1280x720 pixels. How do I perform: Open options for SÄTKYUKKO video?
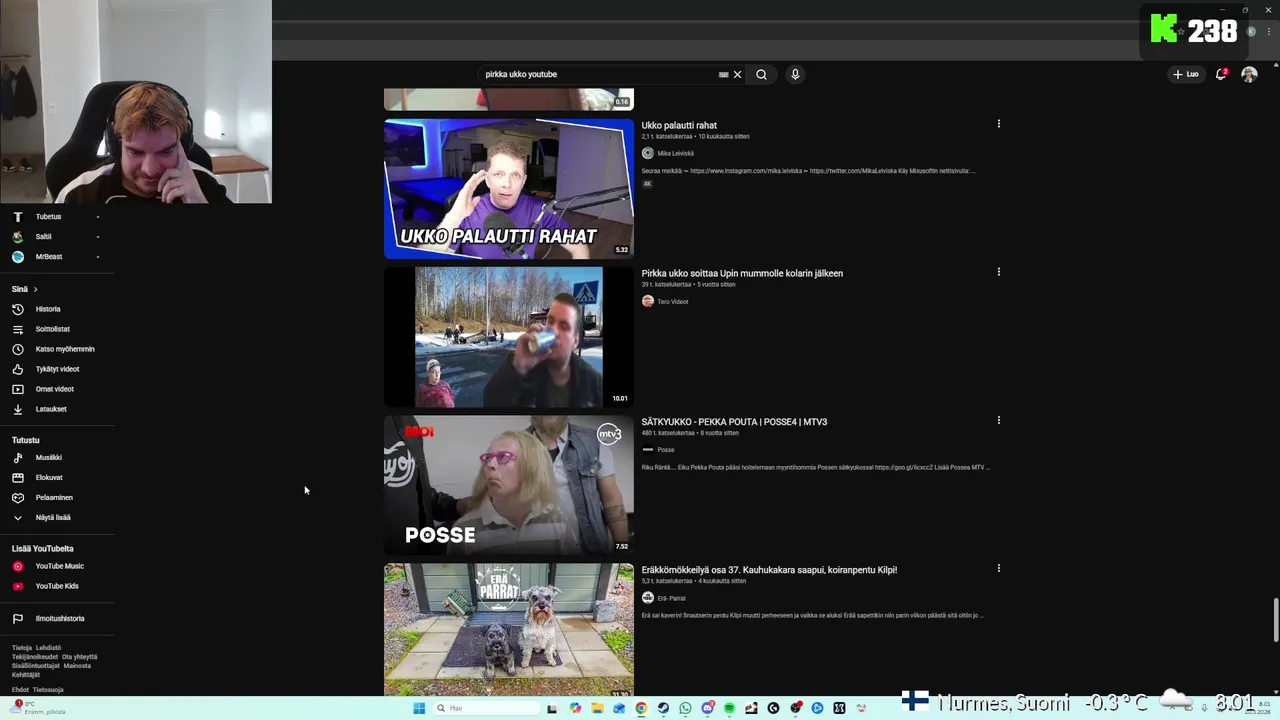tap(998, 420)
